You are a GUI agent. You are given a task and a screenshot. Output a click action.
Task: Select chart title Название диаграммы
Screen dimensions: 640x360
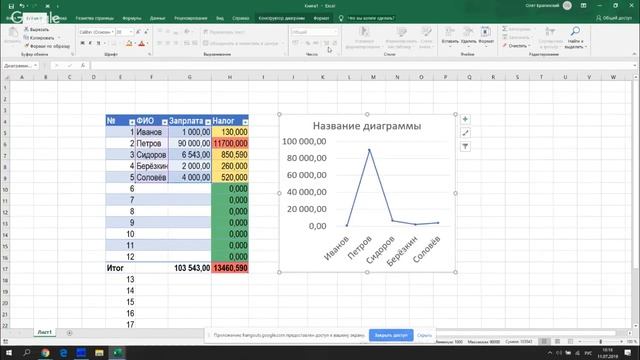tap(367, 126)
